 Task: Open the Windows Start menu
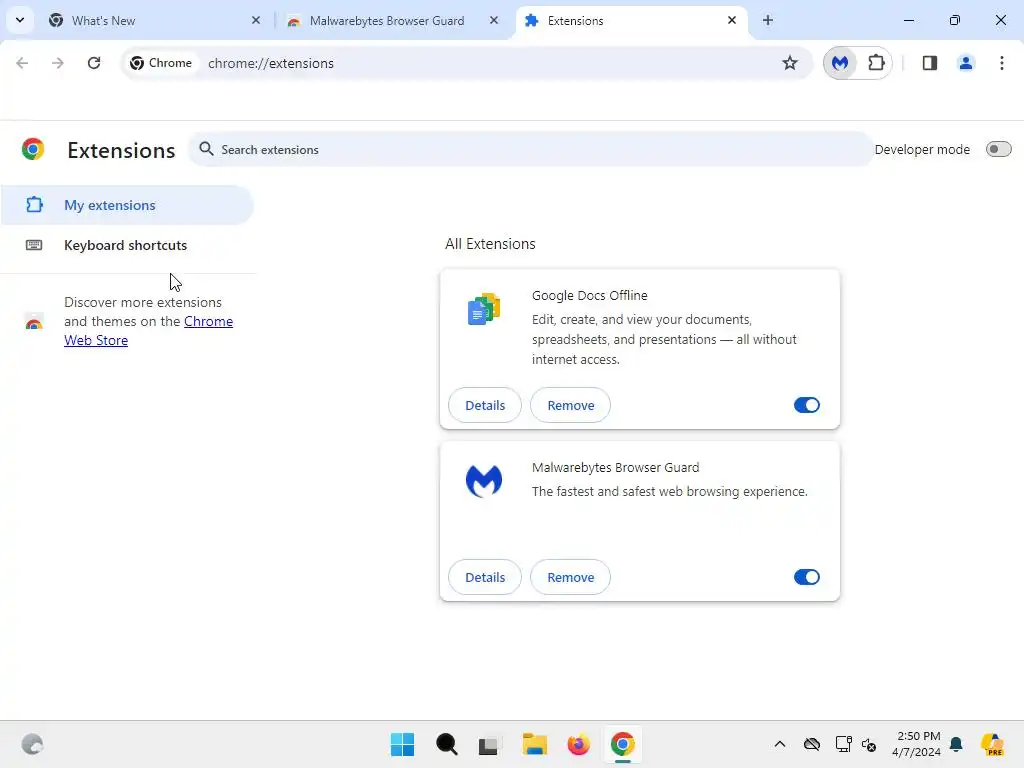point(402,744)
